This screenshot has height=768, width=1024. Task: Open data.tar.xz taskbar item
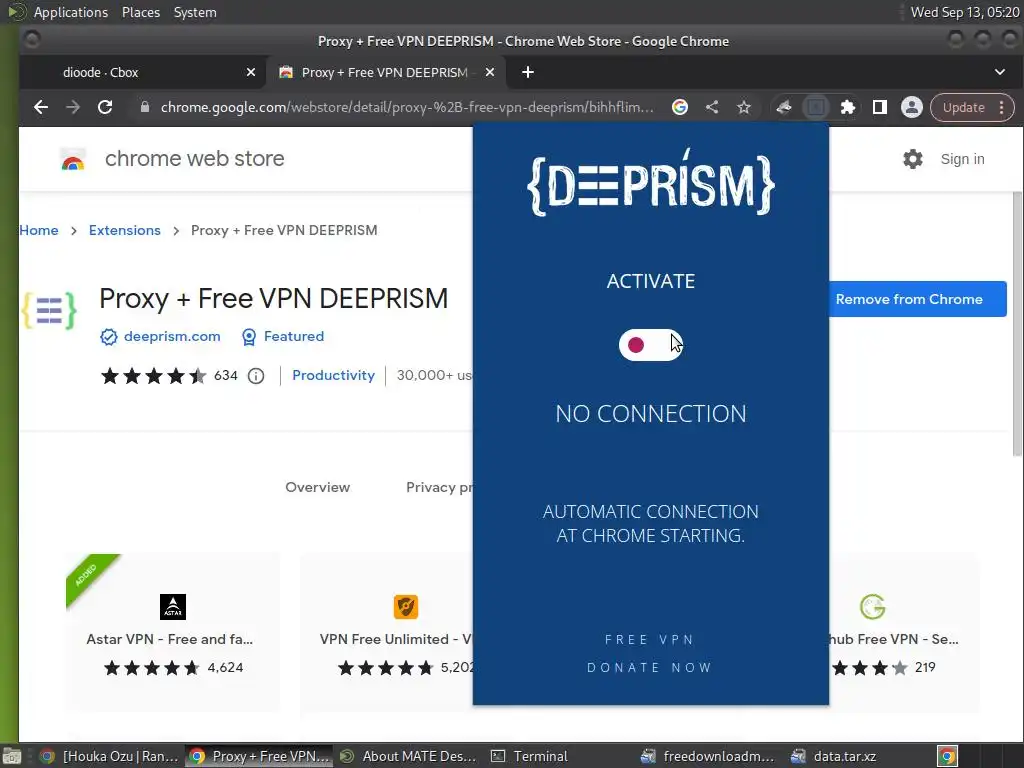(836, 756)
